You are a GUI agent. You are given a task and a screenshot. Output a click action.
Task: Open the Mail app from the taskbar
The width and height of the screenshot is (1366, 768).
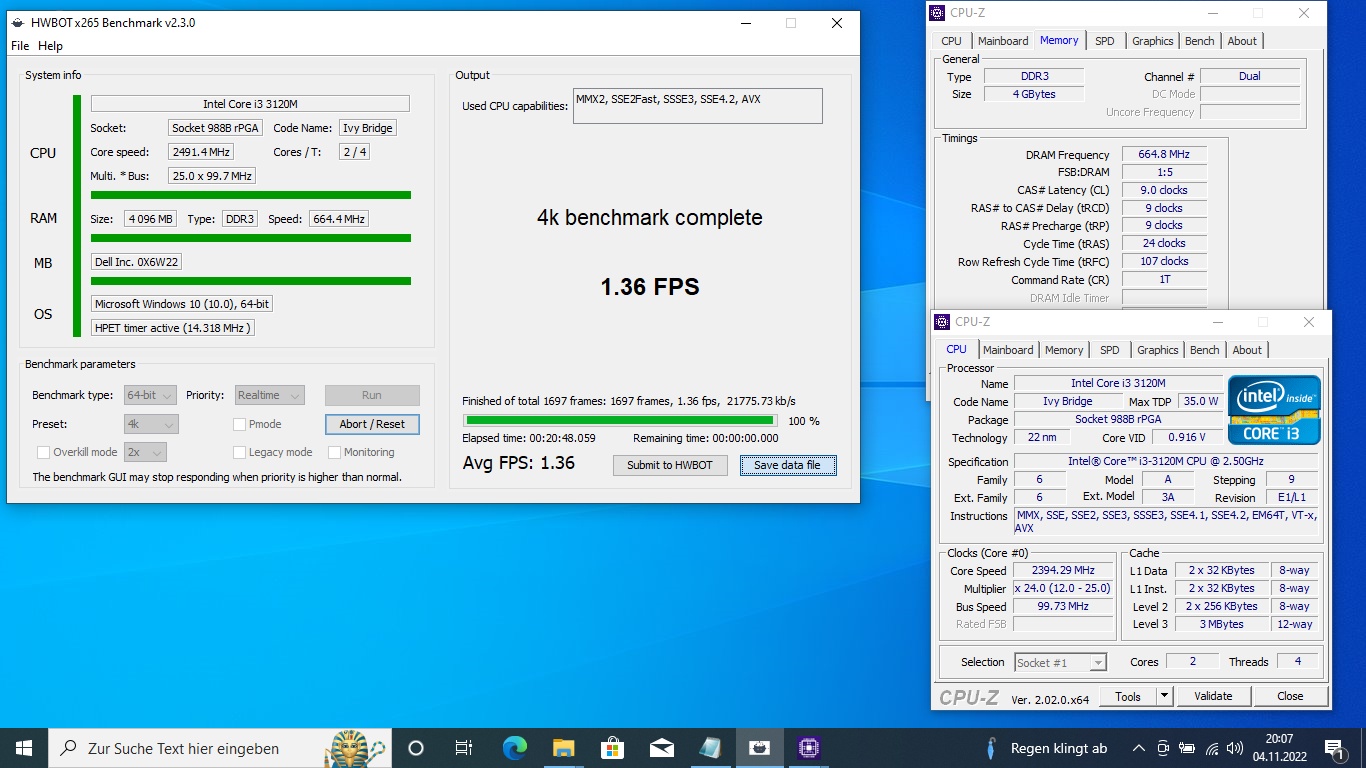[x=661, y=748]
